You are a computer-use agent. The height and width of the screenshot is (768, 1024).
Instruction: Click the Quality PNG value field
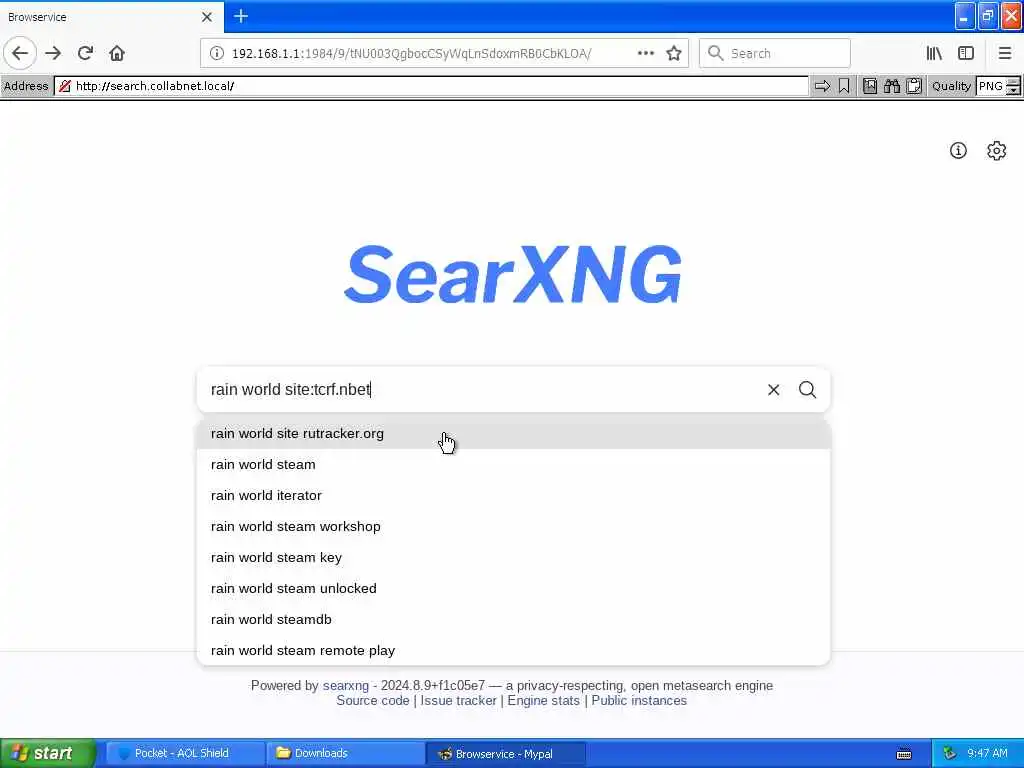pos(991,86)
